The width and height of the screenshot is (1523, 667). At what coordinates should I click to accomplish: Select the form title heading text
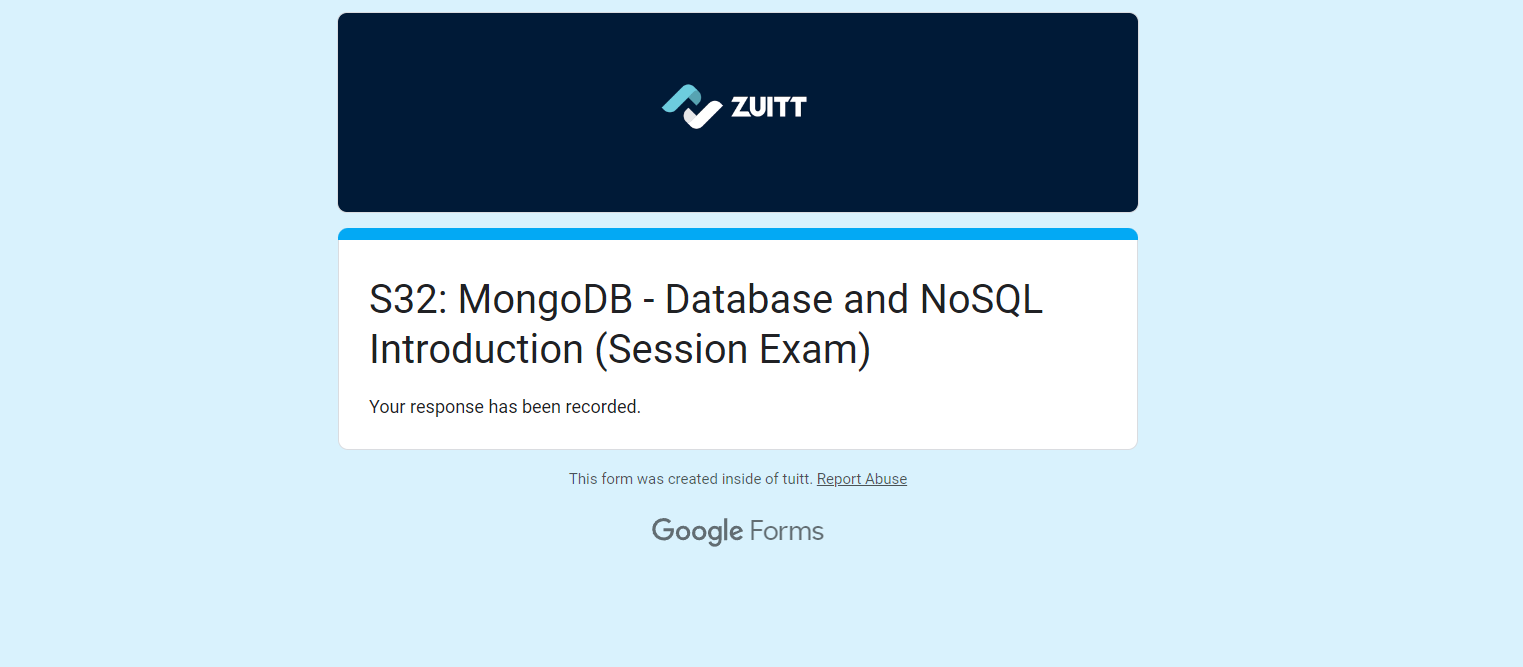tap(706, 324)
